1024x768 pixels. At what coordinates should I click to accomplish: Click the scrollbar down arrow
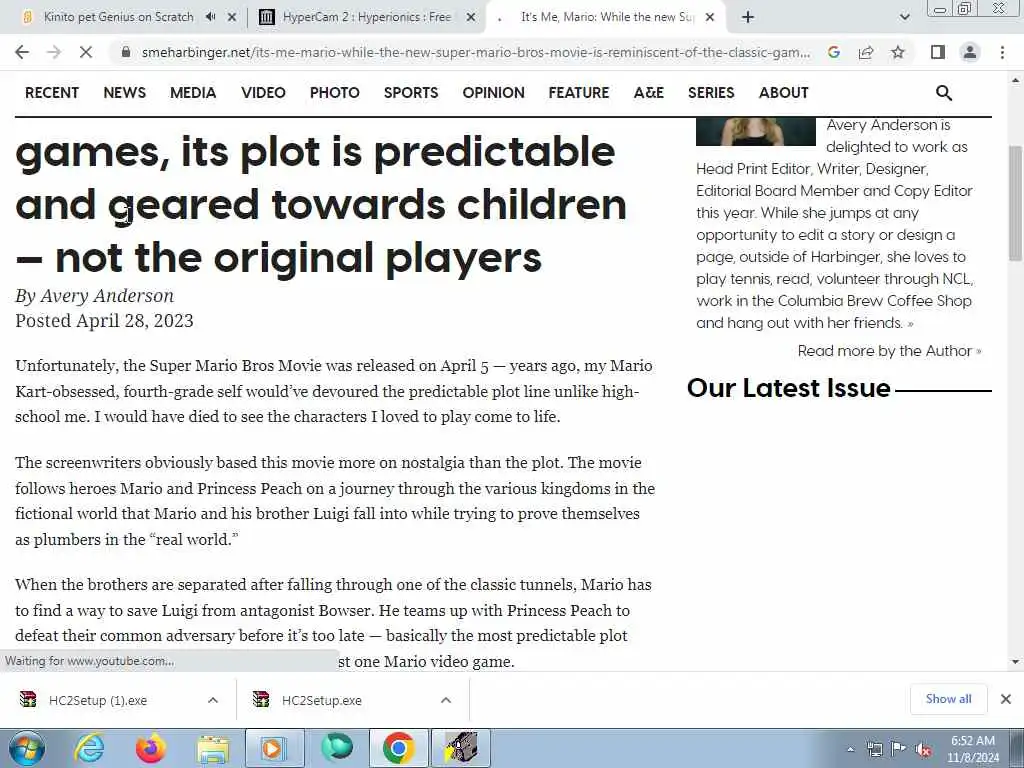[x=1015, y=662]
